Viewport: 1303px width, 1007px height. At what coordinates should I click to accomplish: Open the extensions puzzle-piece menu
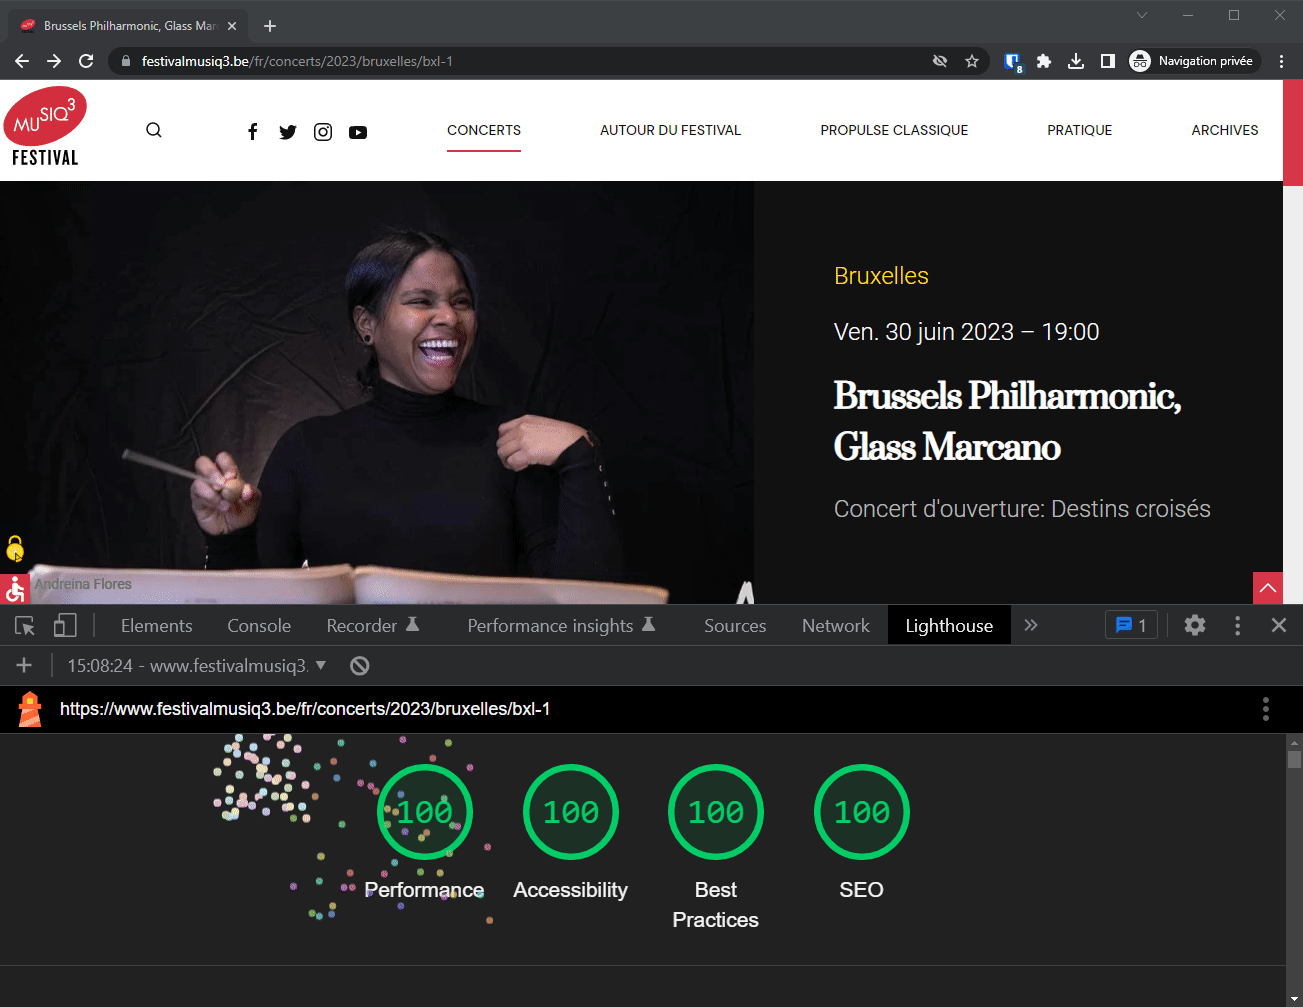click(1044, 61)
